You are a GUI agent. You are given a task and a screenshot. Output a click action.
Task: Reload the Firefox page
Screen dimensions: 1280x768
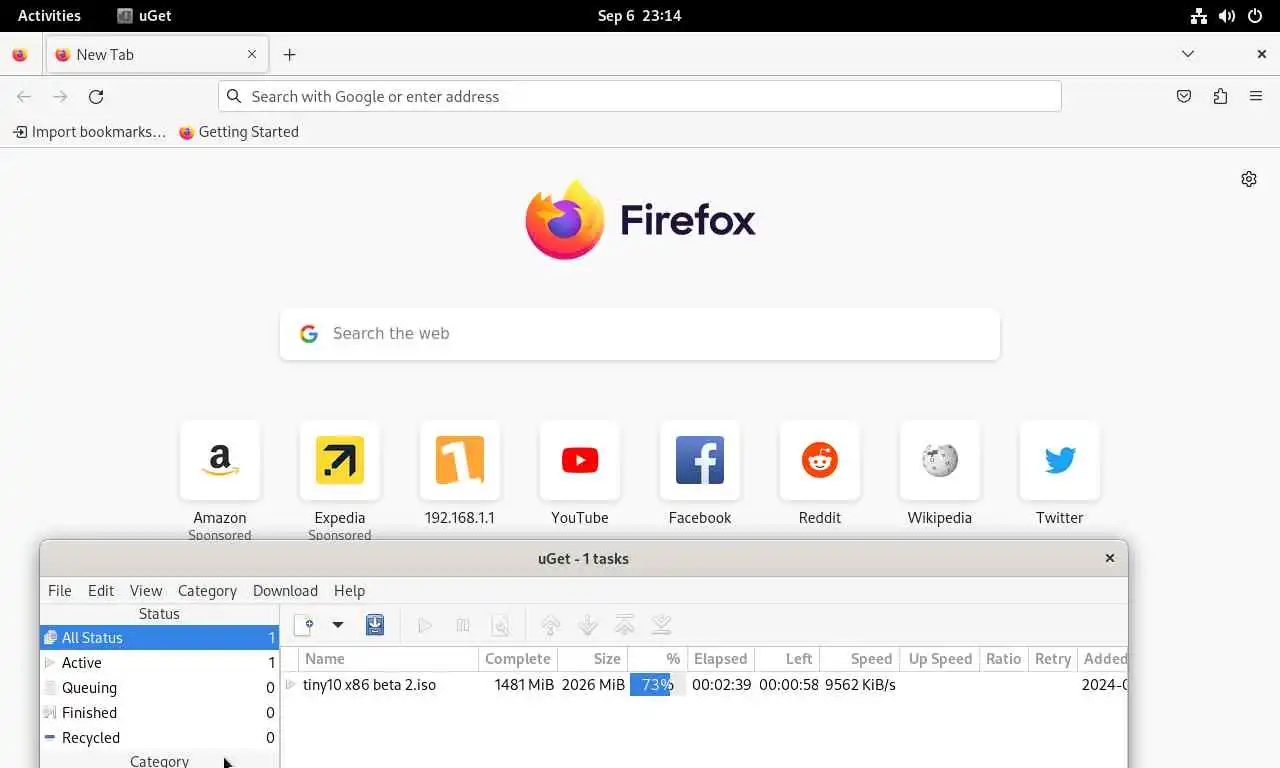pos(96,96)
